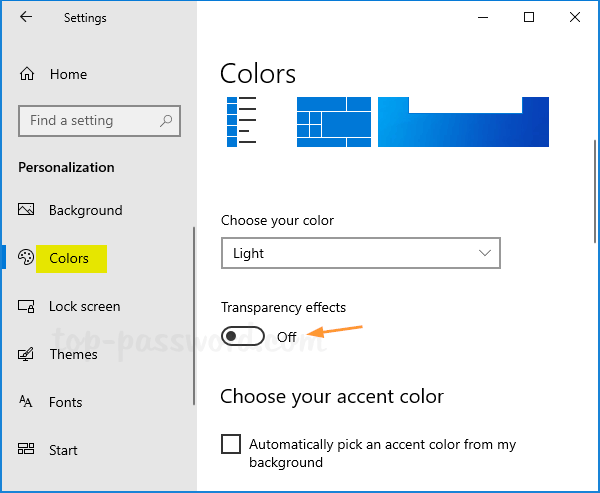Image resolution: width=600 pixels, height=493 pixels.
Task: Click the color preview thumbnail image
Action: click(x=388, y=122)
